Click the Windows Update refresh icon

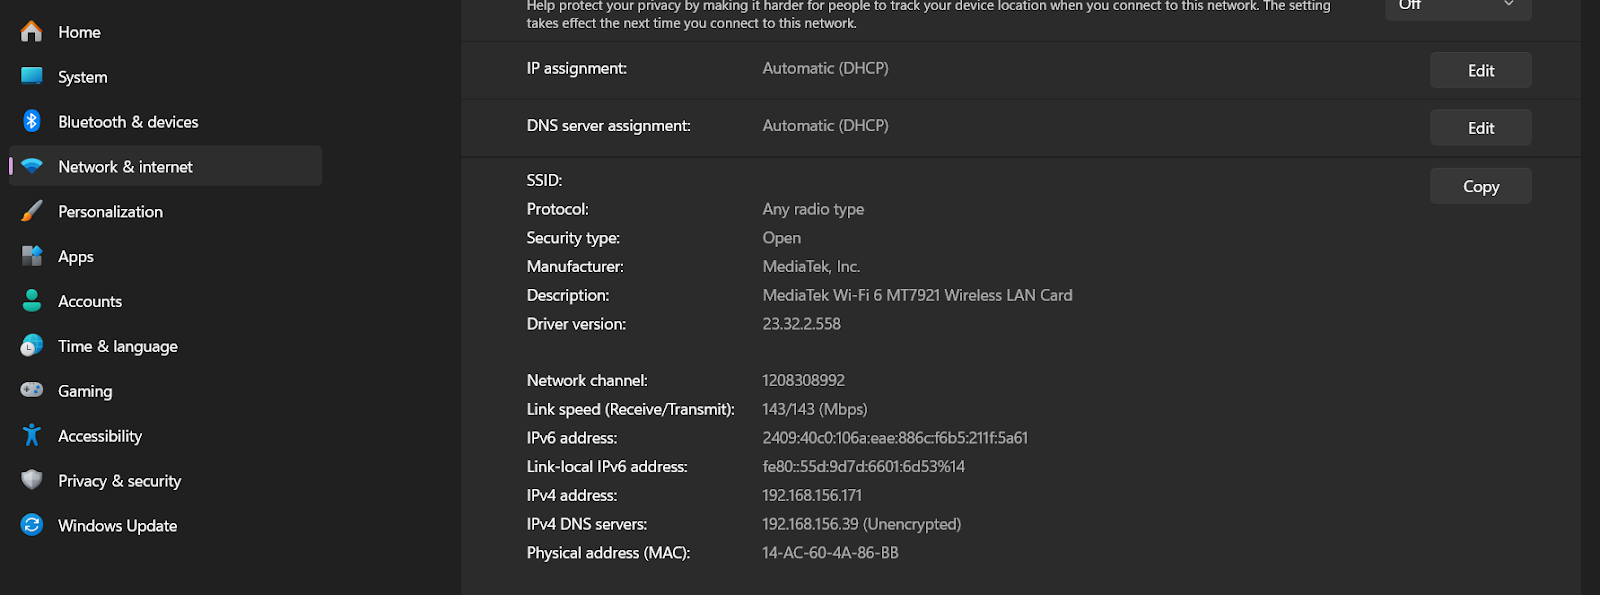pos(32,525)
